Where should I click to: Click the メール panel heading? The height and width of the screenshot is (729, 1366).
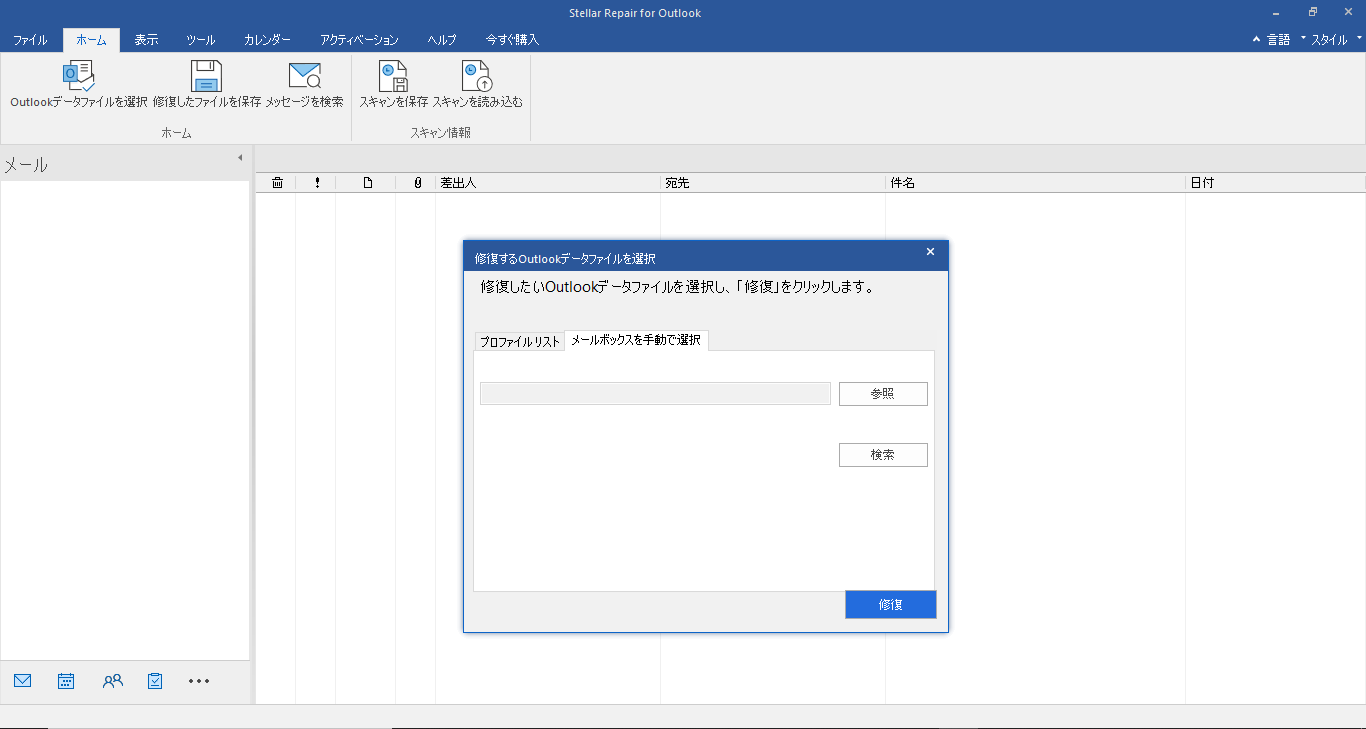(26, 165)
